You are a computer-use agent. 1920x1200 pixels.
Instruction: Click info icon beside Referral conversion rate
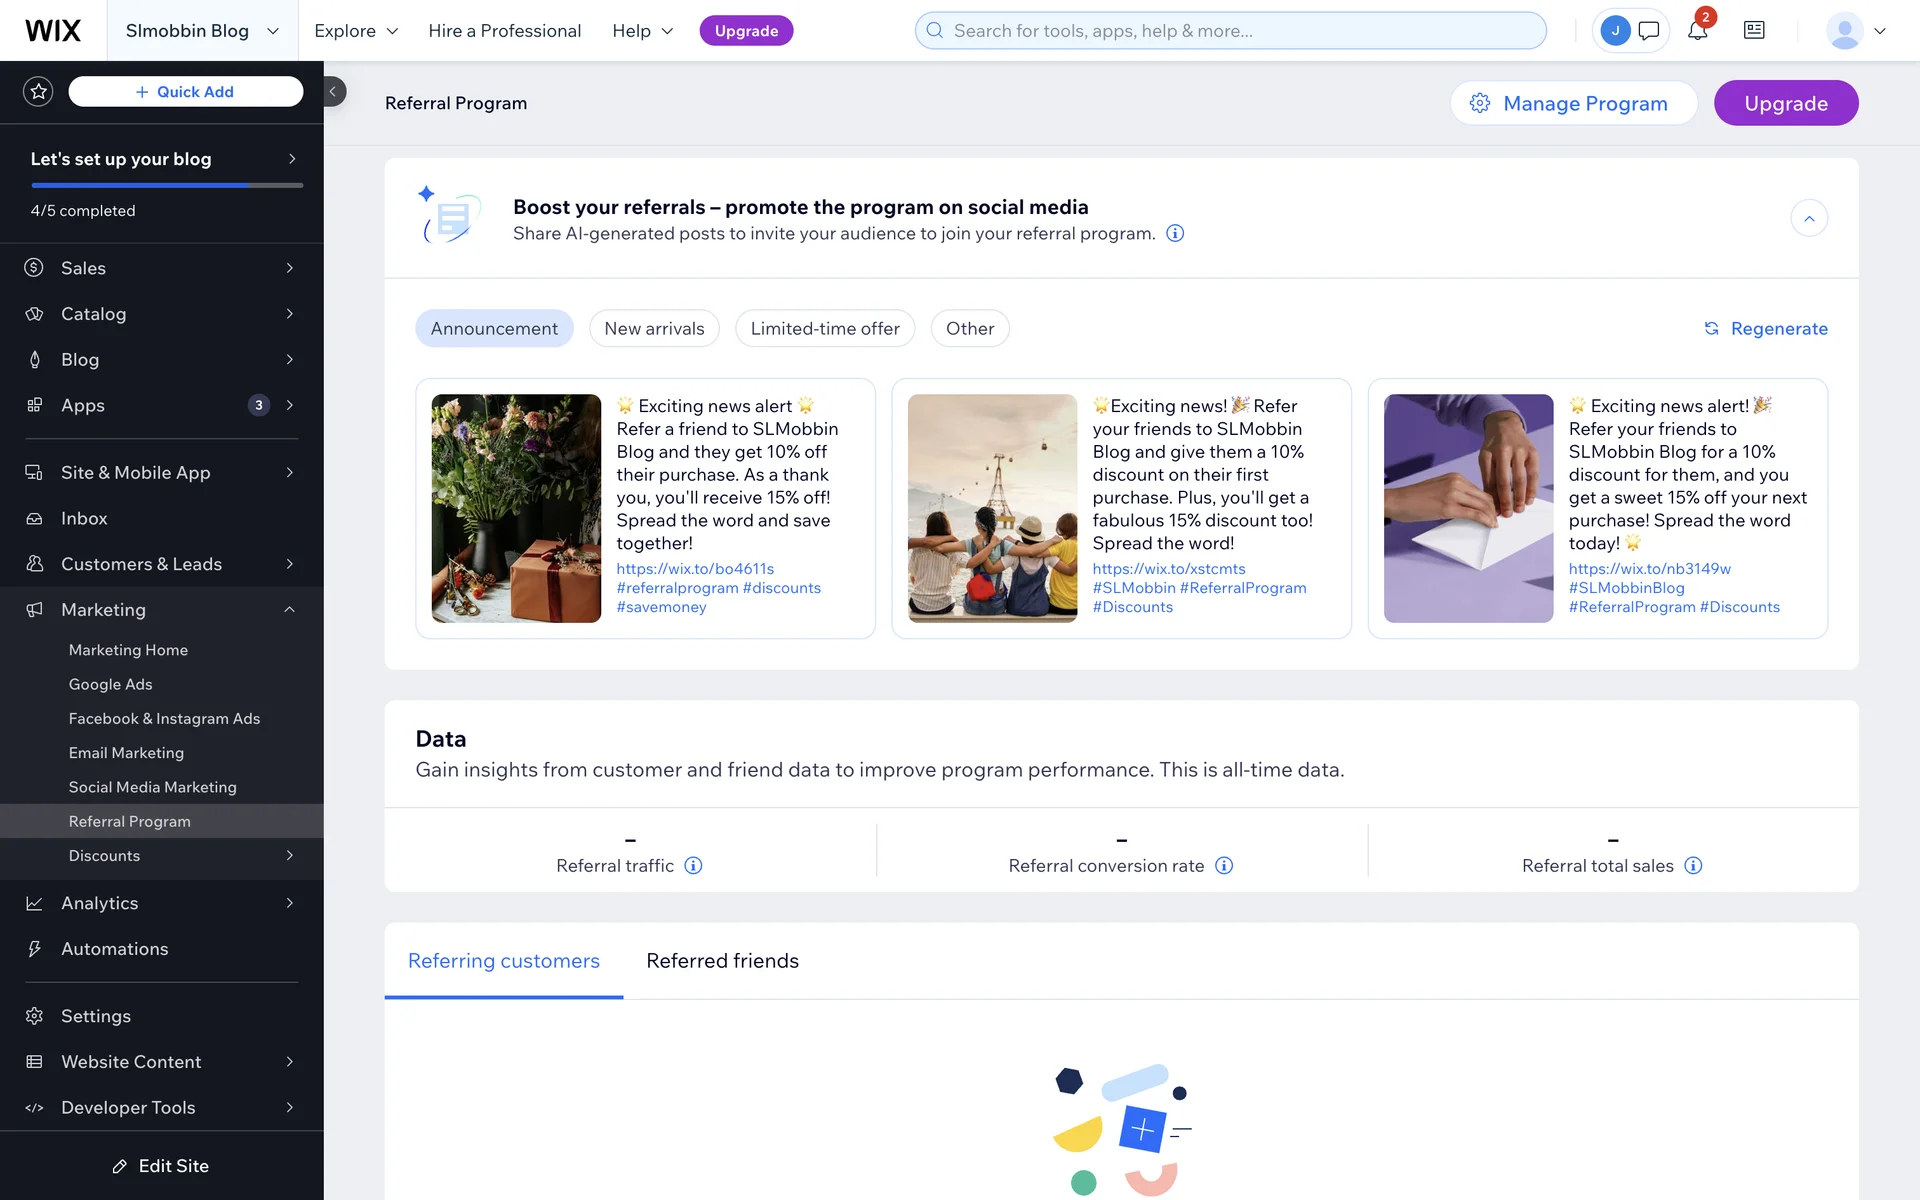[1224, 866]
